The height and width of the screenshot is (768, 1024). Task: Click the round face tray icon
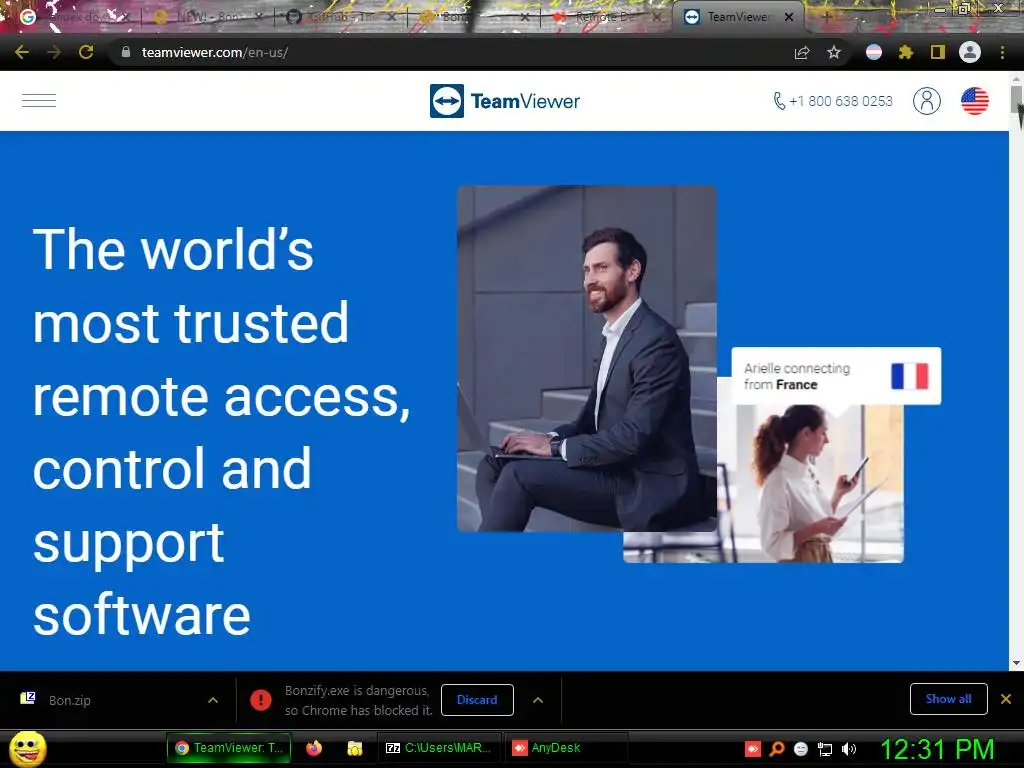click(801, 749)
